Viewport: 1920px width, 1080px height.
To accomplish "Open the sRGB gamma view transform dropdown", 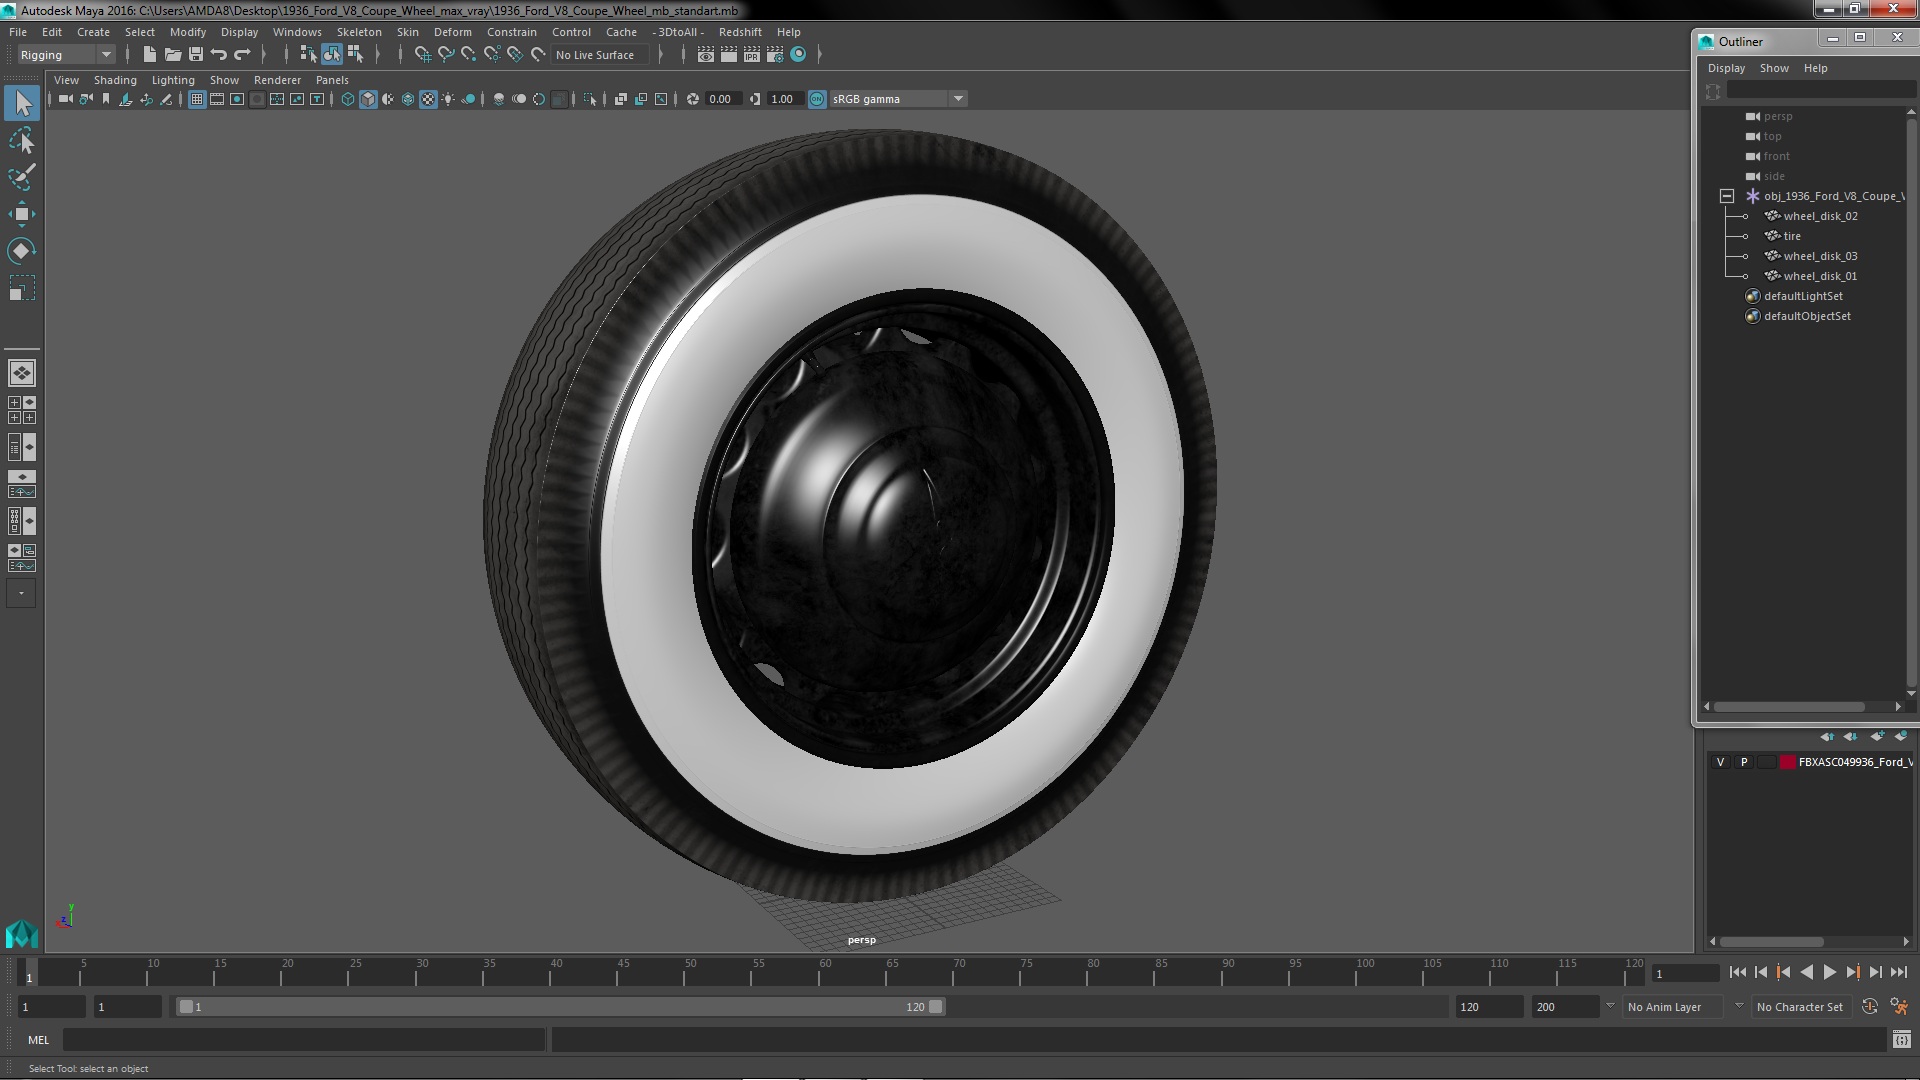I will (898, 99).
